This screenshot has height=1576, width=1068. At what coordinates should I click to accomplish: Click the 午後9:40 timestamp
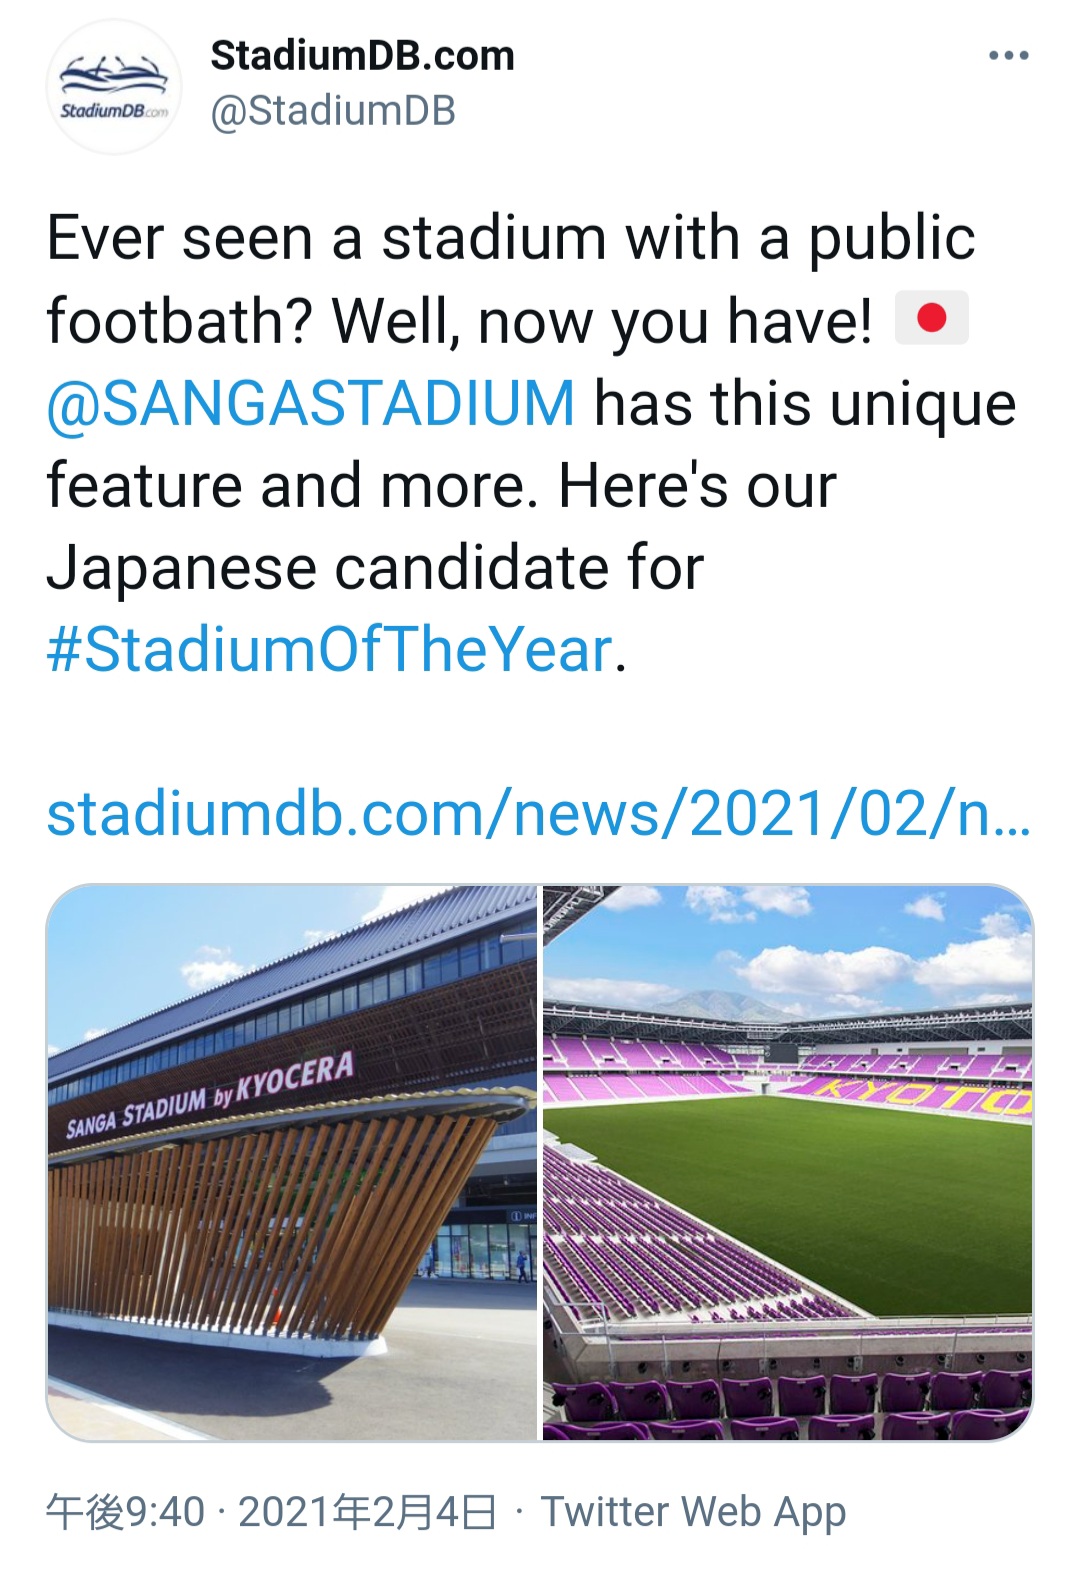coord(126,1512)
